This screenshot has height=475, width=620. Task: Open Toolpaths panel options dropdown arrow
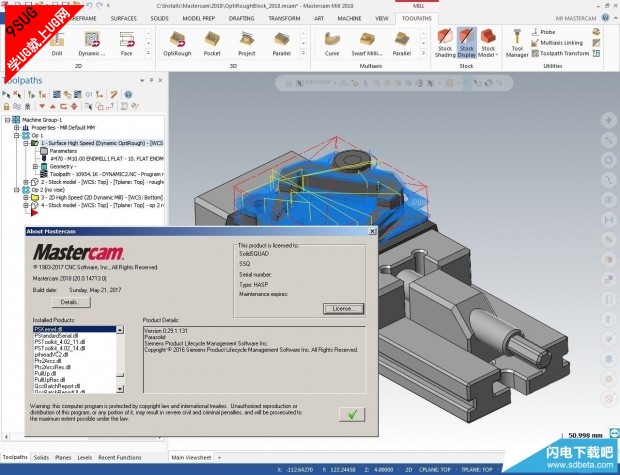(x=142, y=80)
